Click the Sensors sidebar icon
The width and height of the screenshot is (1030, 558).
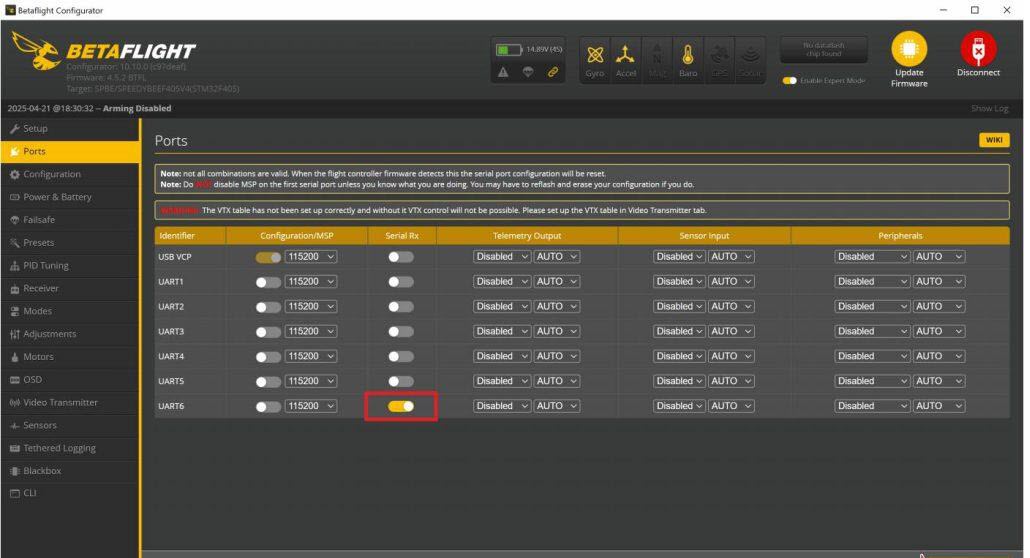pos(14,425)
